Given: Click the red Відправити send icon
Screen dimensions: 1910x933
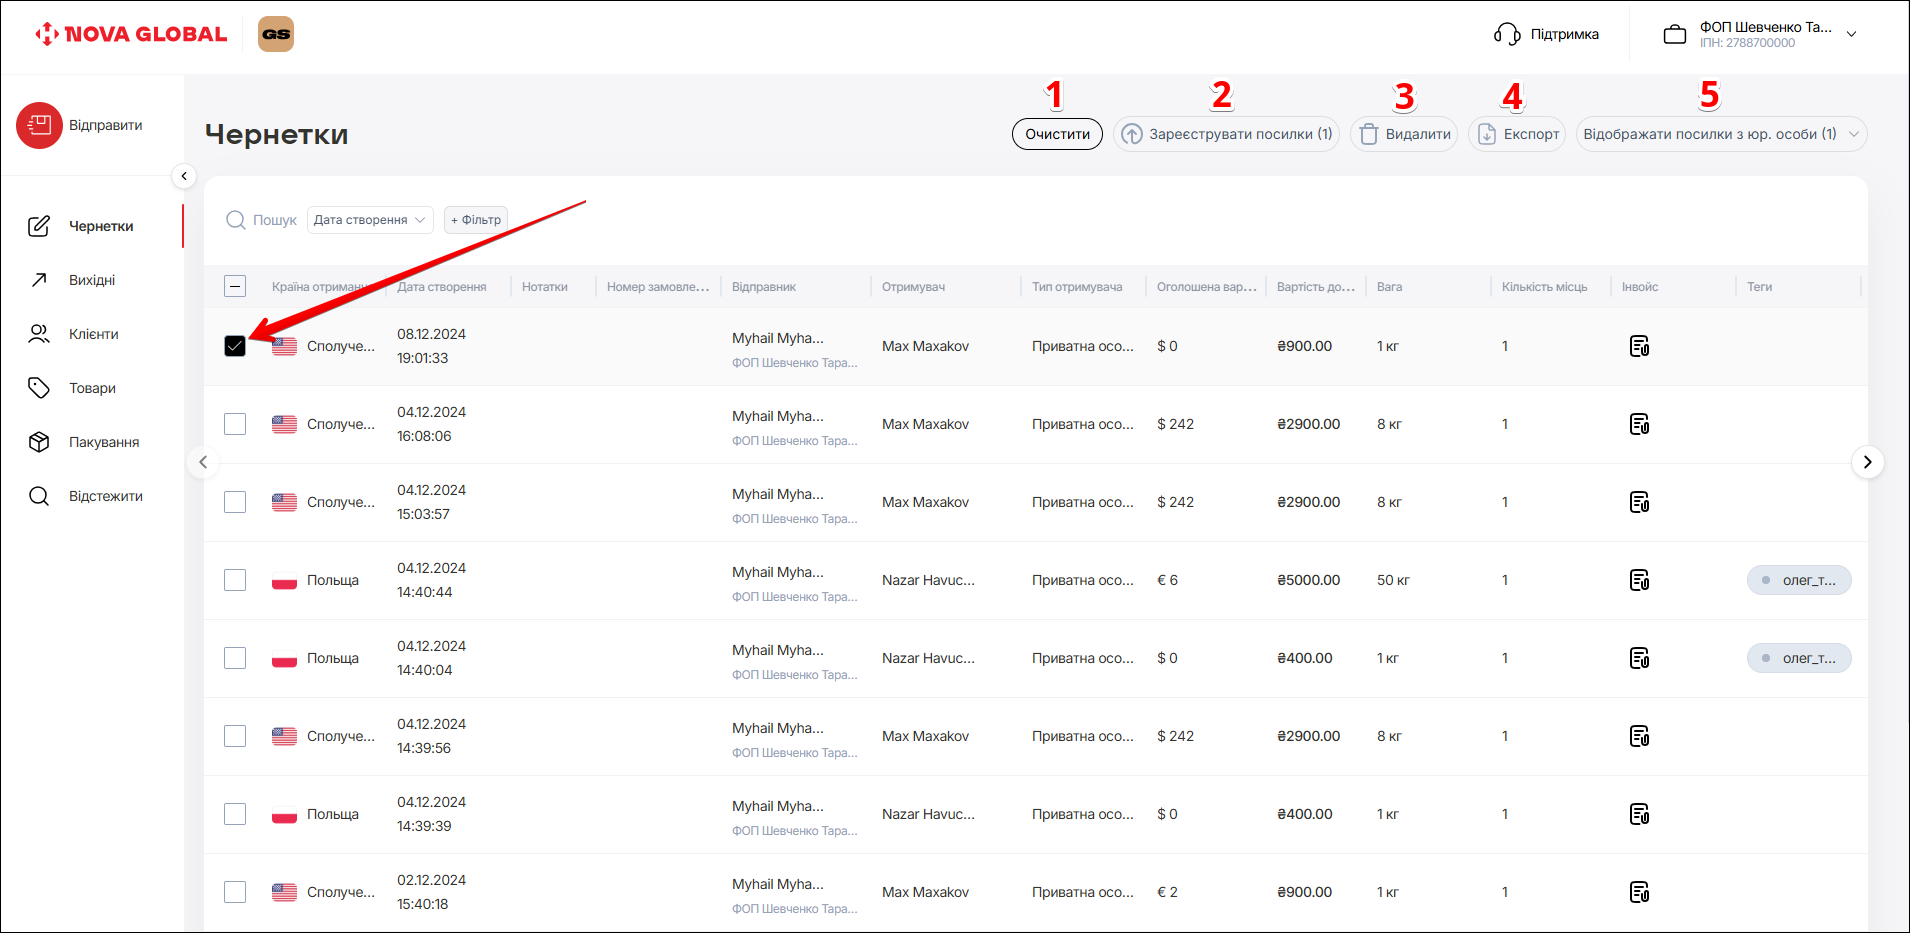Looking at the screenshot, I should click(39, 125).
